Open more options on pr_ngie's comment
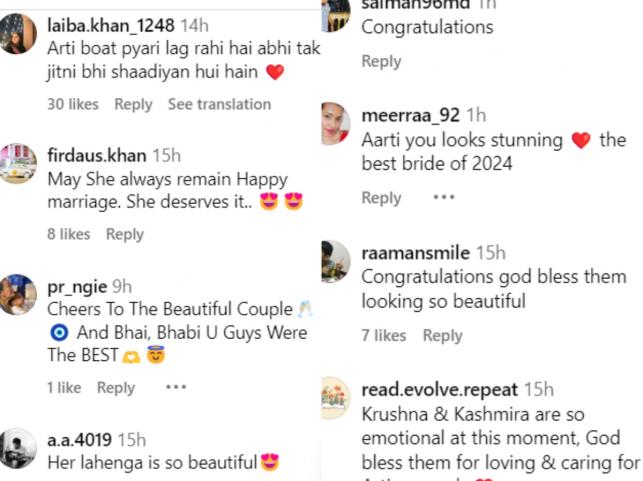 click(176, 387)
